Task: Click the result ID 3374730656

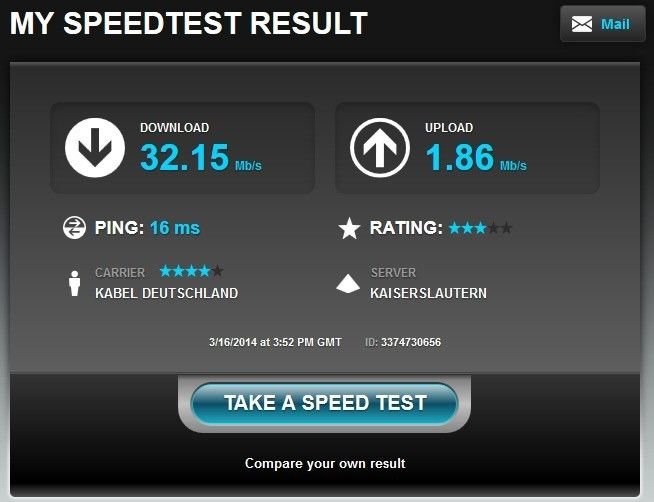Action: tap(411, 342)
